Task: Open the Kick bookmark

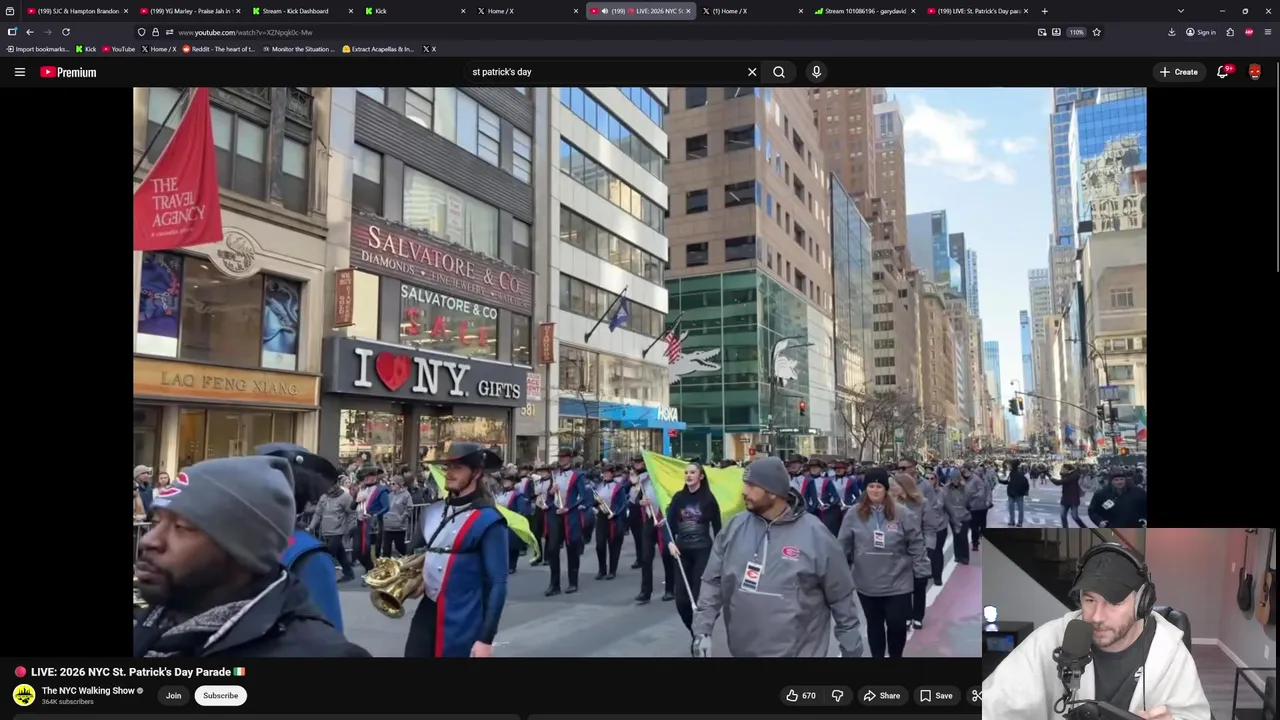Action: point(86,49)
